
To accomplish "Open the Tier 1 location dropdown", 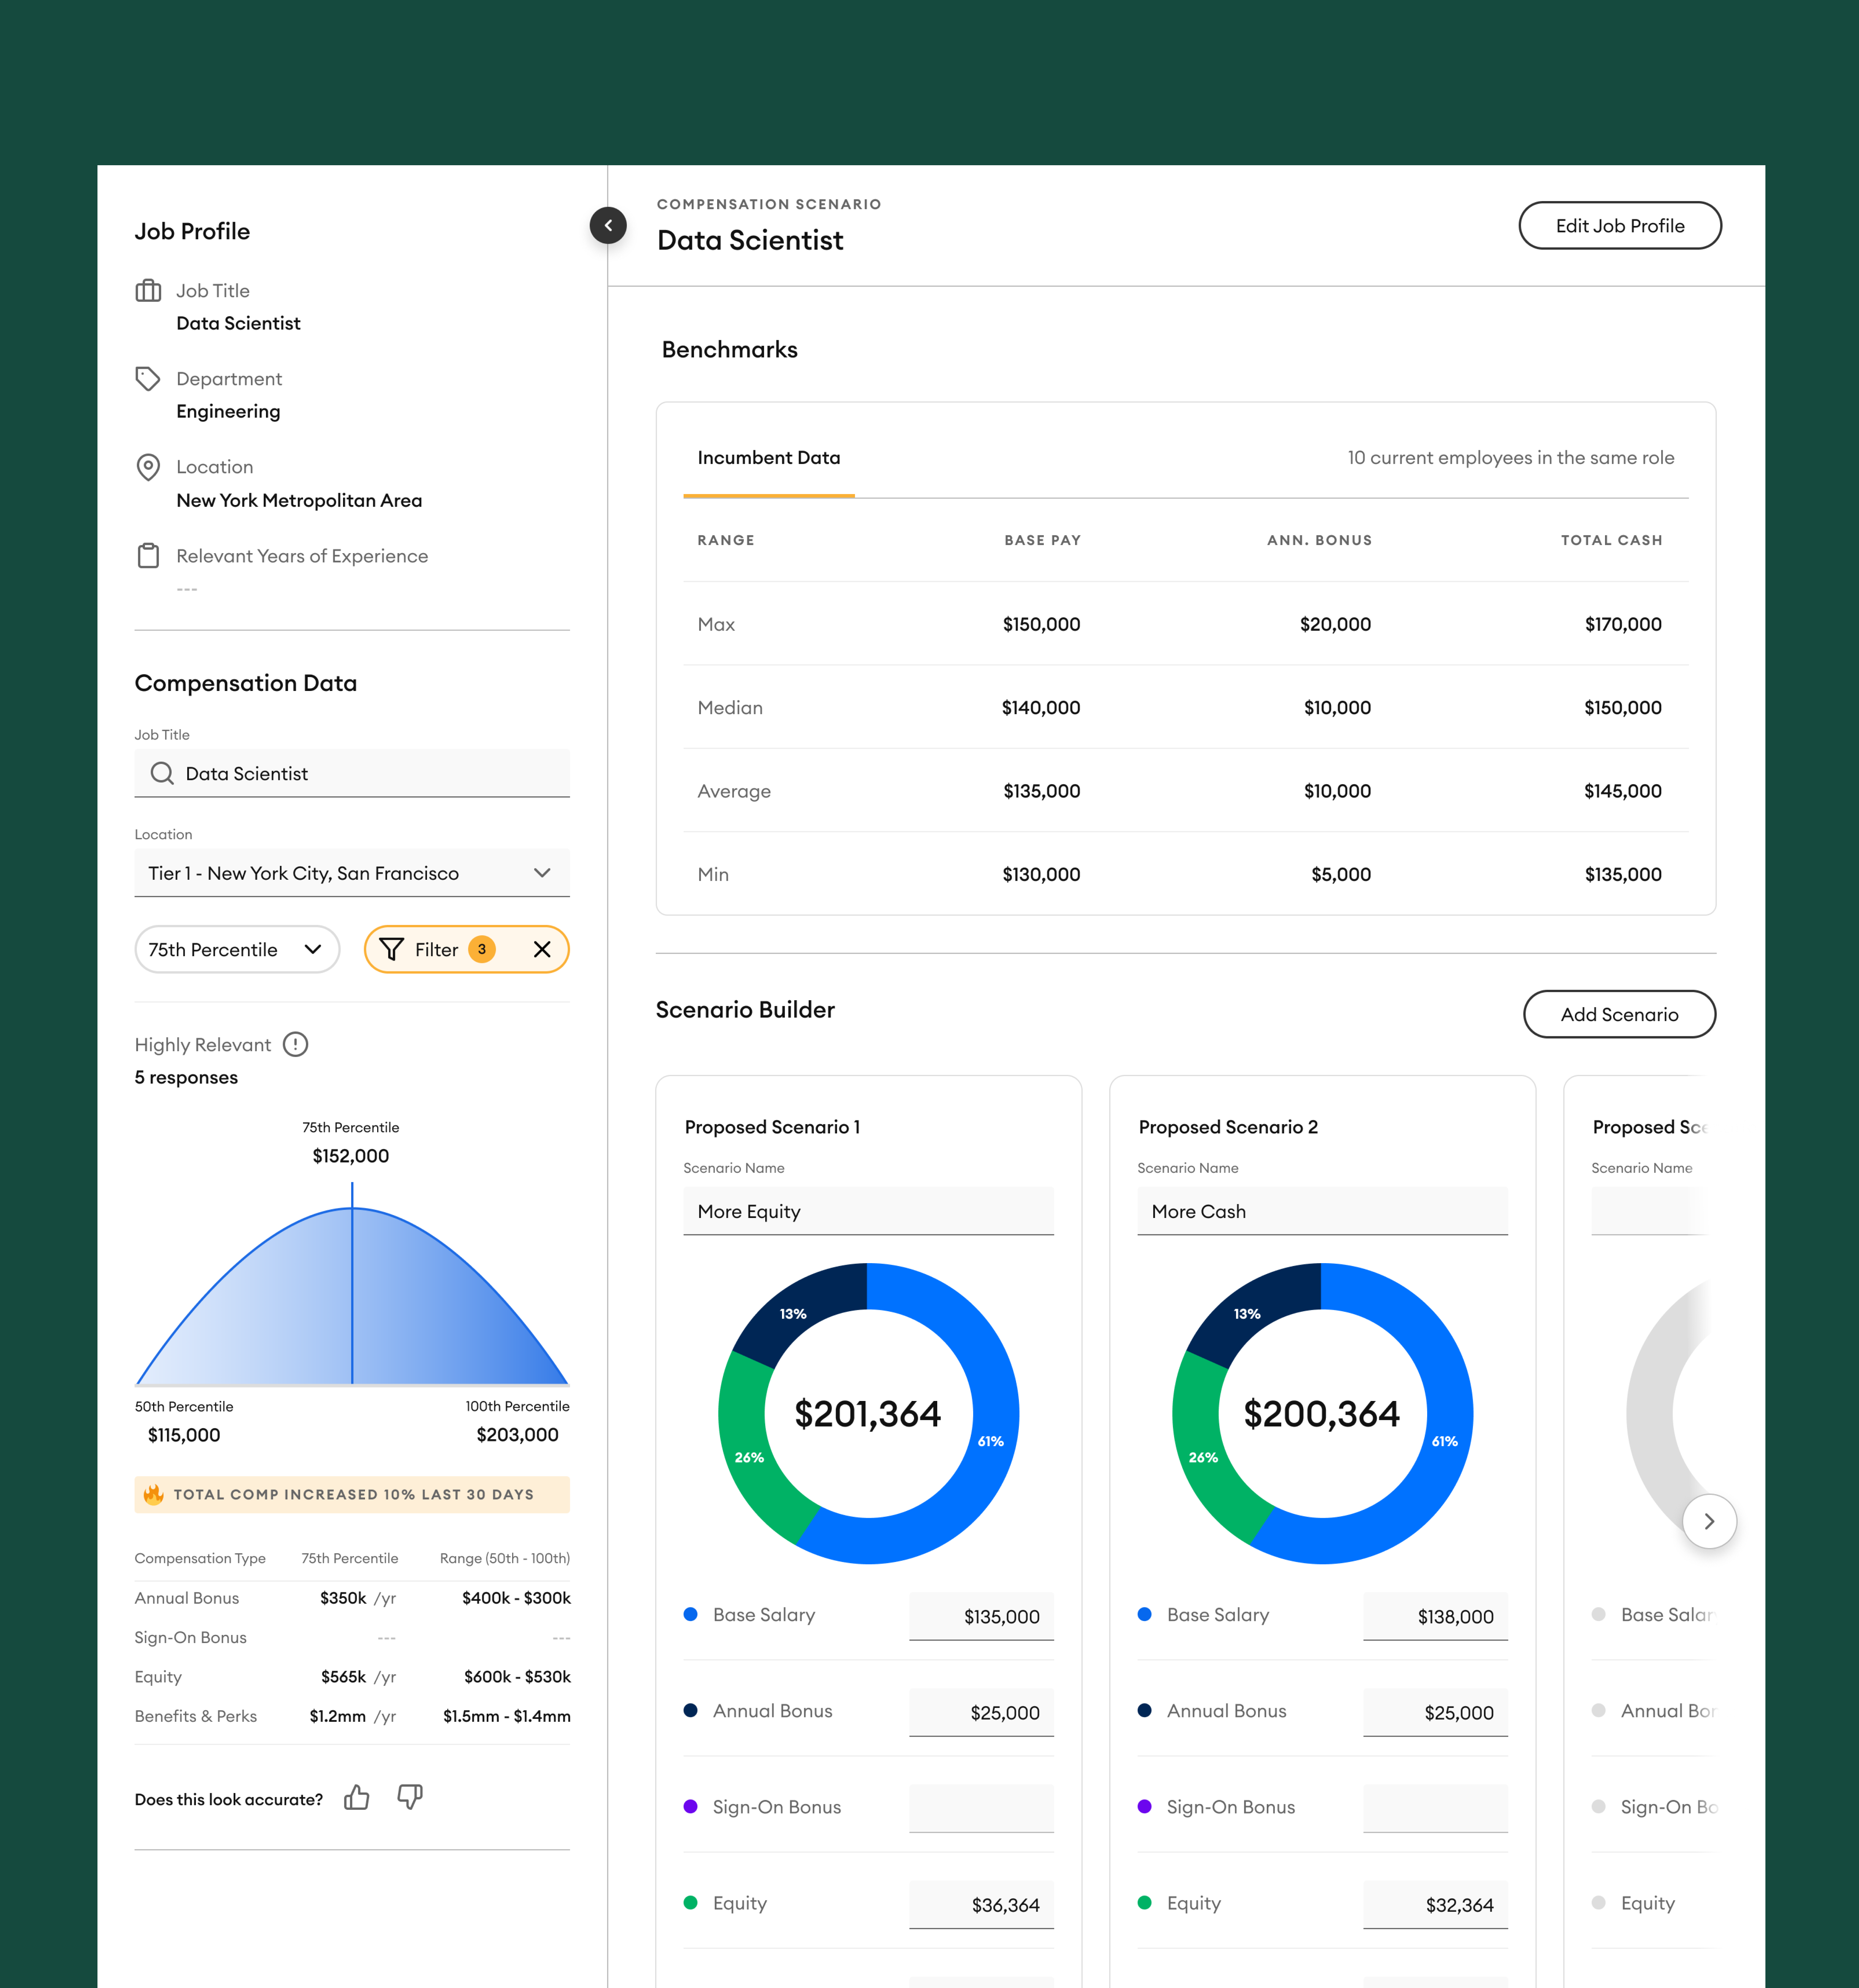I will tap(352, 873).
